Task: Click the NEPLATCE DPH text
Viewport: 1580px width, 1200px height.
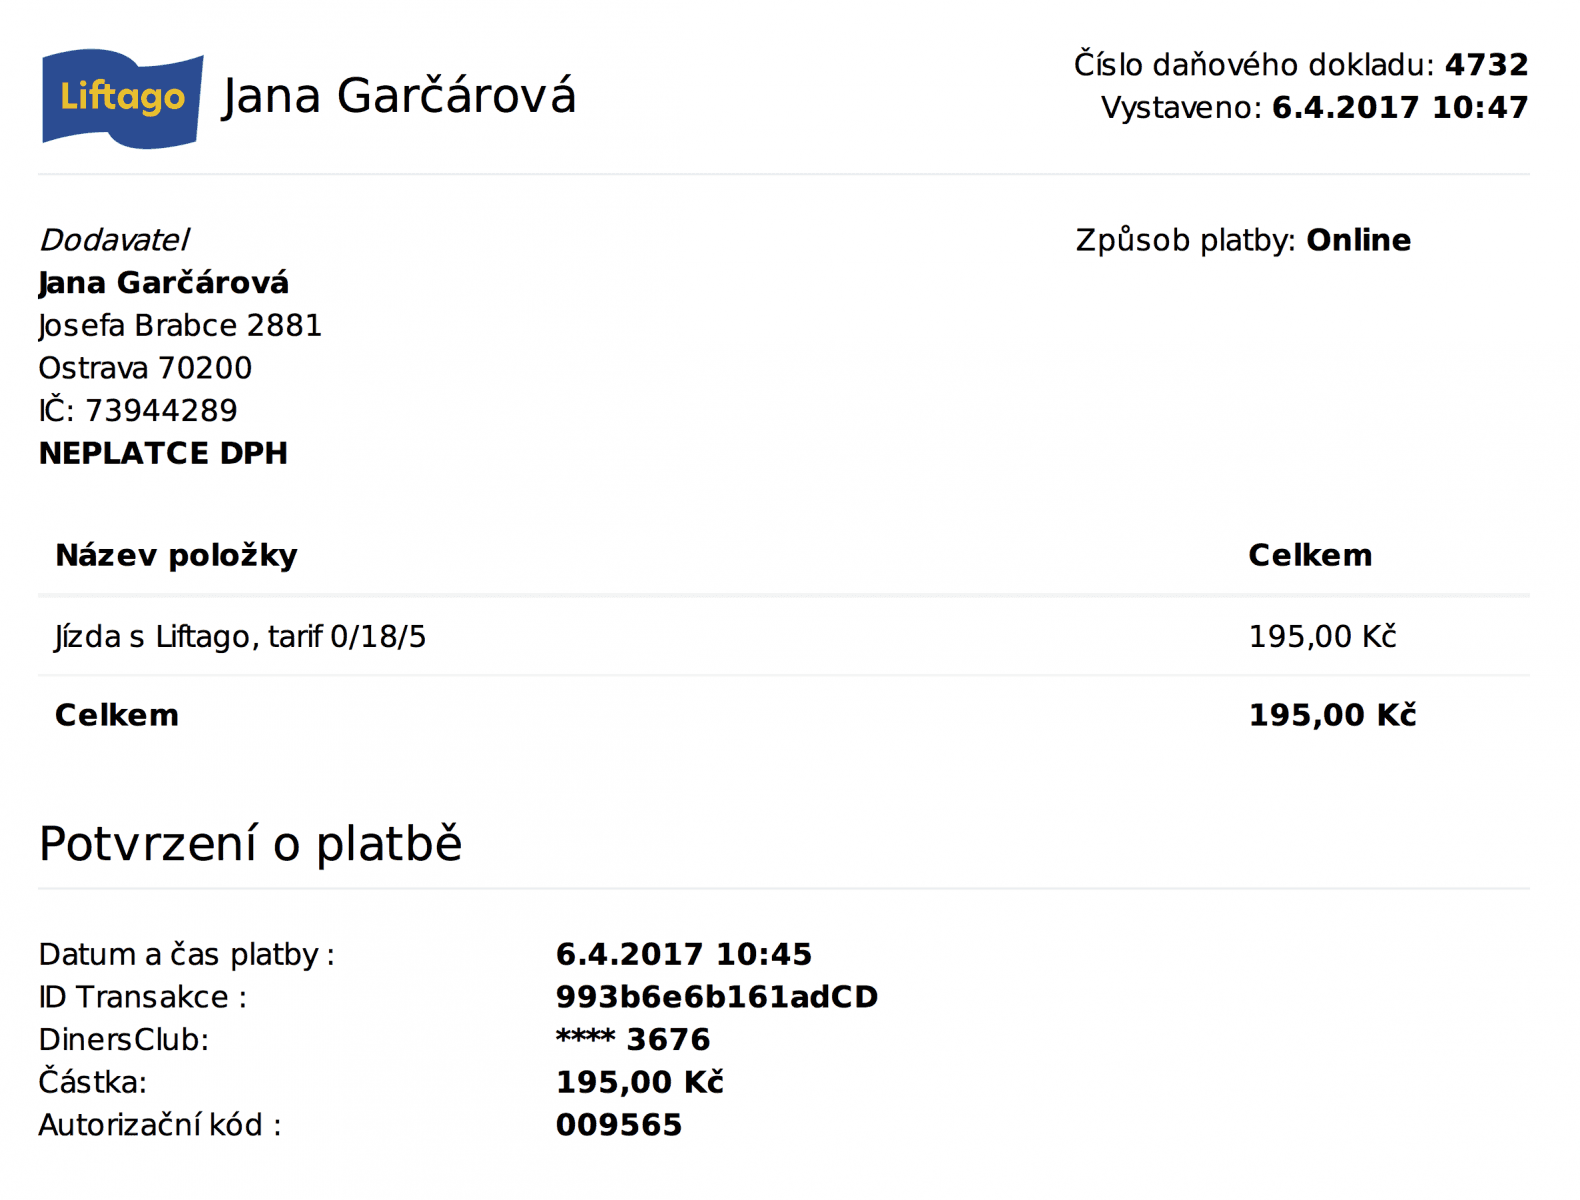Action: (163, 454)
